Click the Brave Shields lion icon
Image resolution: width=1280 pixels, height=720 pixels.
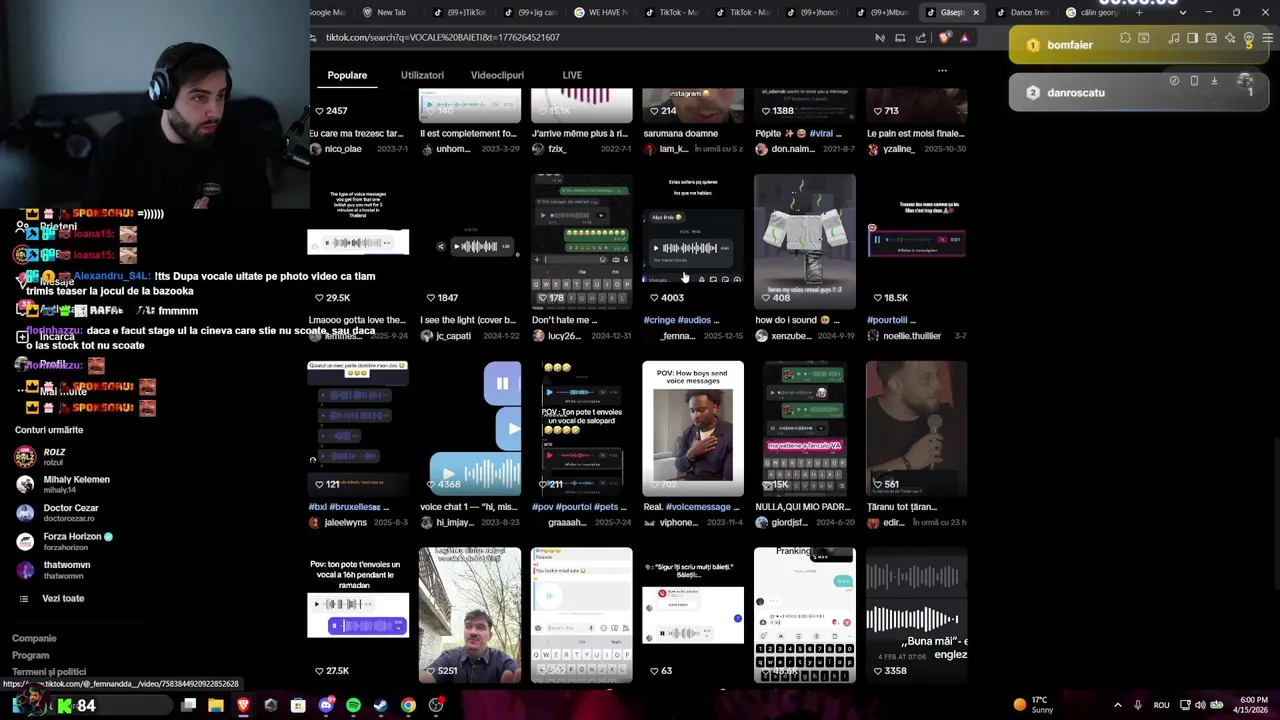coord(945,38)
